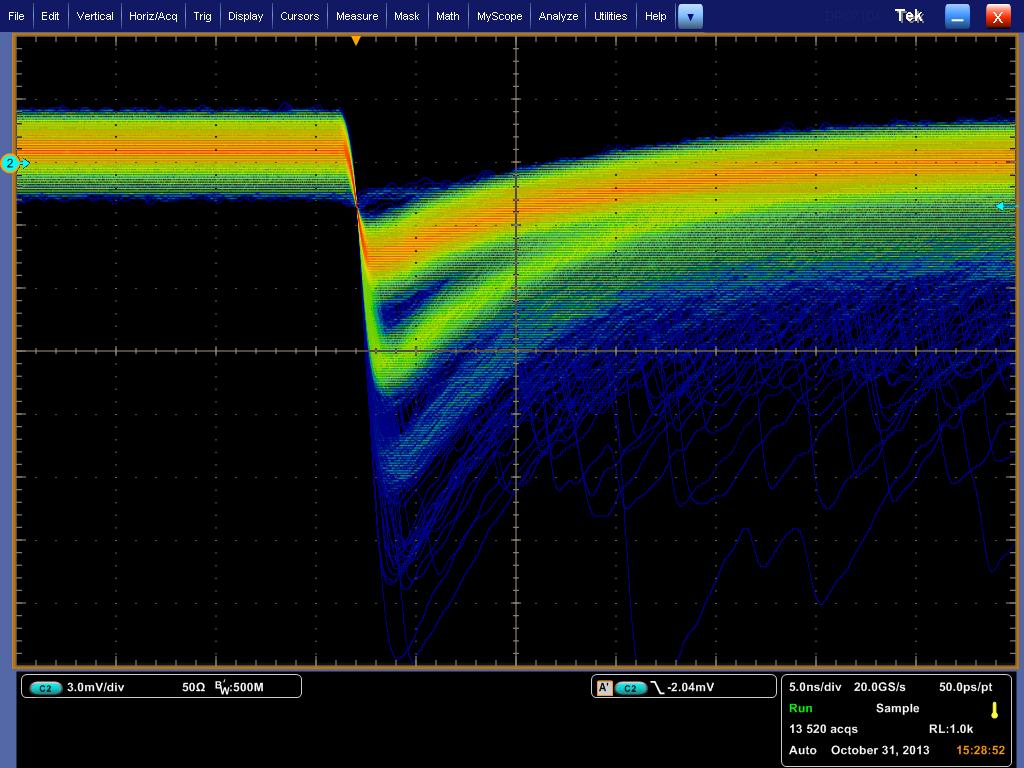Click the Tek logo
Screen dimensions: 1024x768
[909, 16]
